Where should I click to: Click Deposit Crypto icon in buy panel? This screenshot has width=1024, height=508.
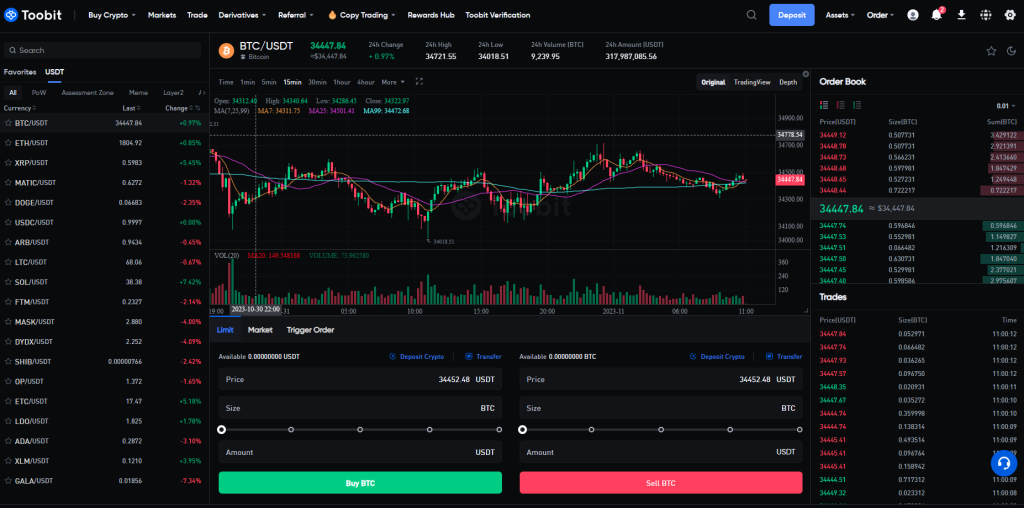tap(392, 357)
